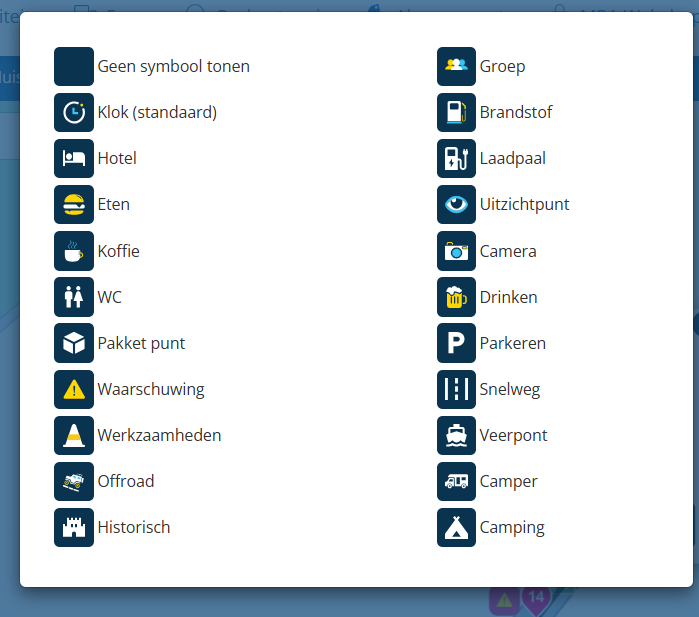Pick the Brandstof fuel pump icon
Viewport: 699px width, 617px height.
[x=456, y=112]
